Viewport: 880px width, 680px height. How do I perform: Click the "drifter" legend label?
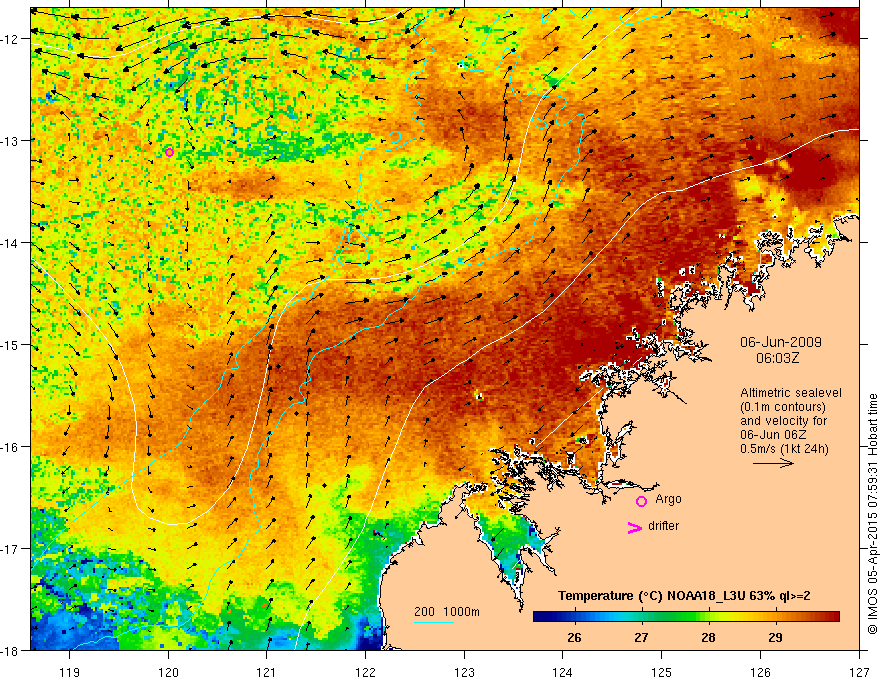[663, 526]
